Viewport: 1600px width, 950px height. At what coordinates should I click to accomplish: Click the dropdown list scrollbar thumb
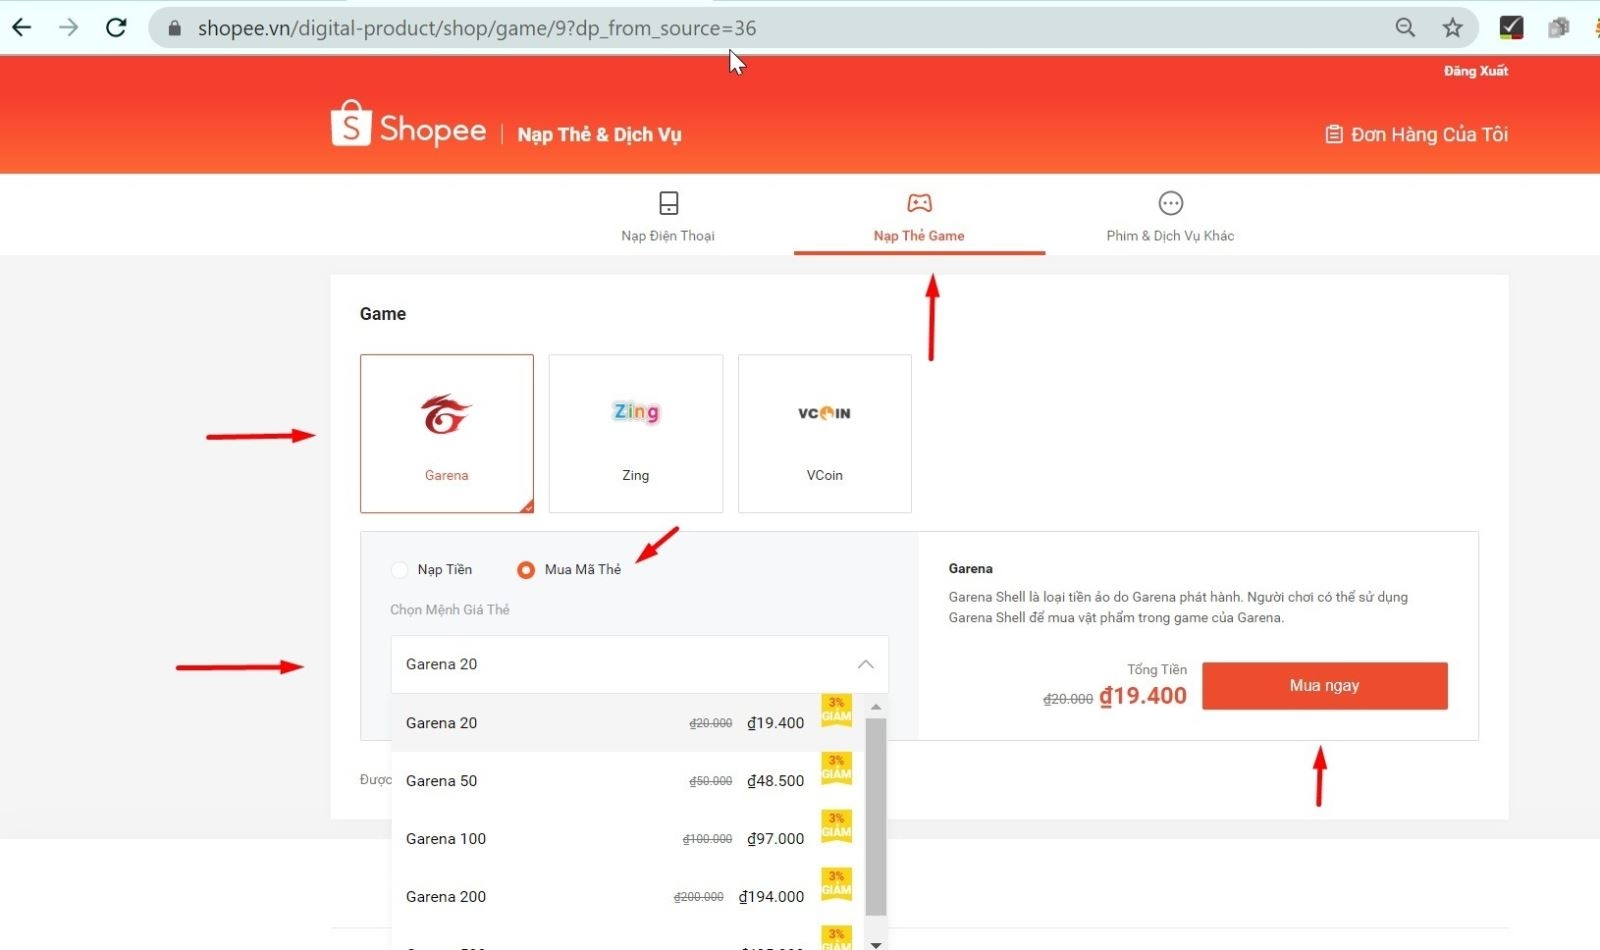tap(875, 816)
